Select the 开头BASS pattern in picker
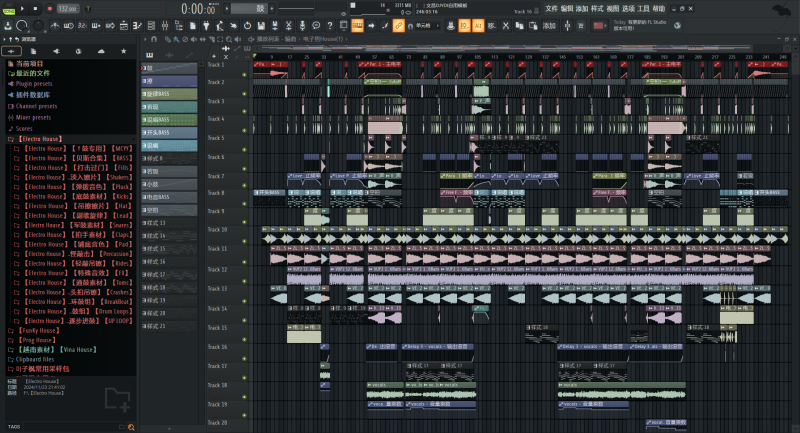 169,133
